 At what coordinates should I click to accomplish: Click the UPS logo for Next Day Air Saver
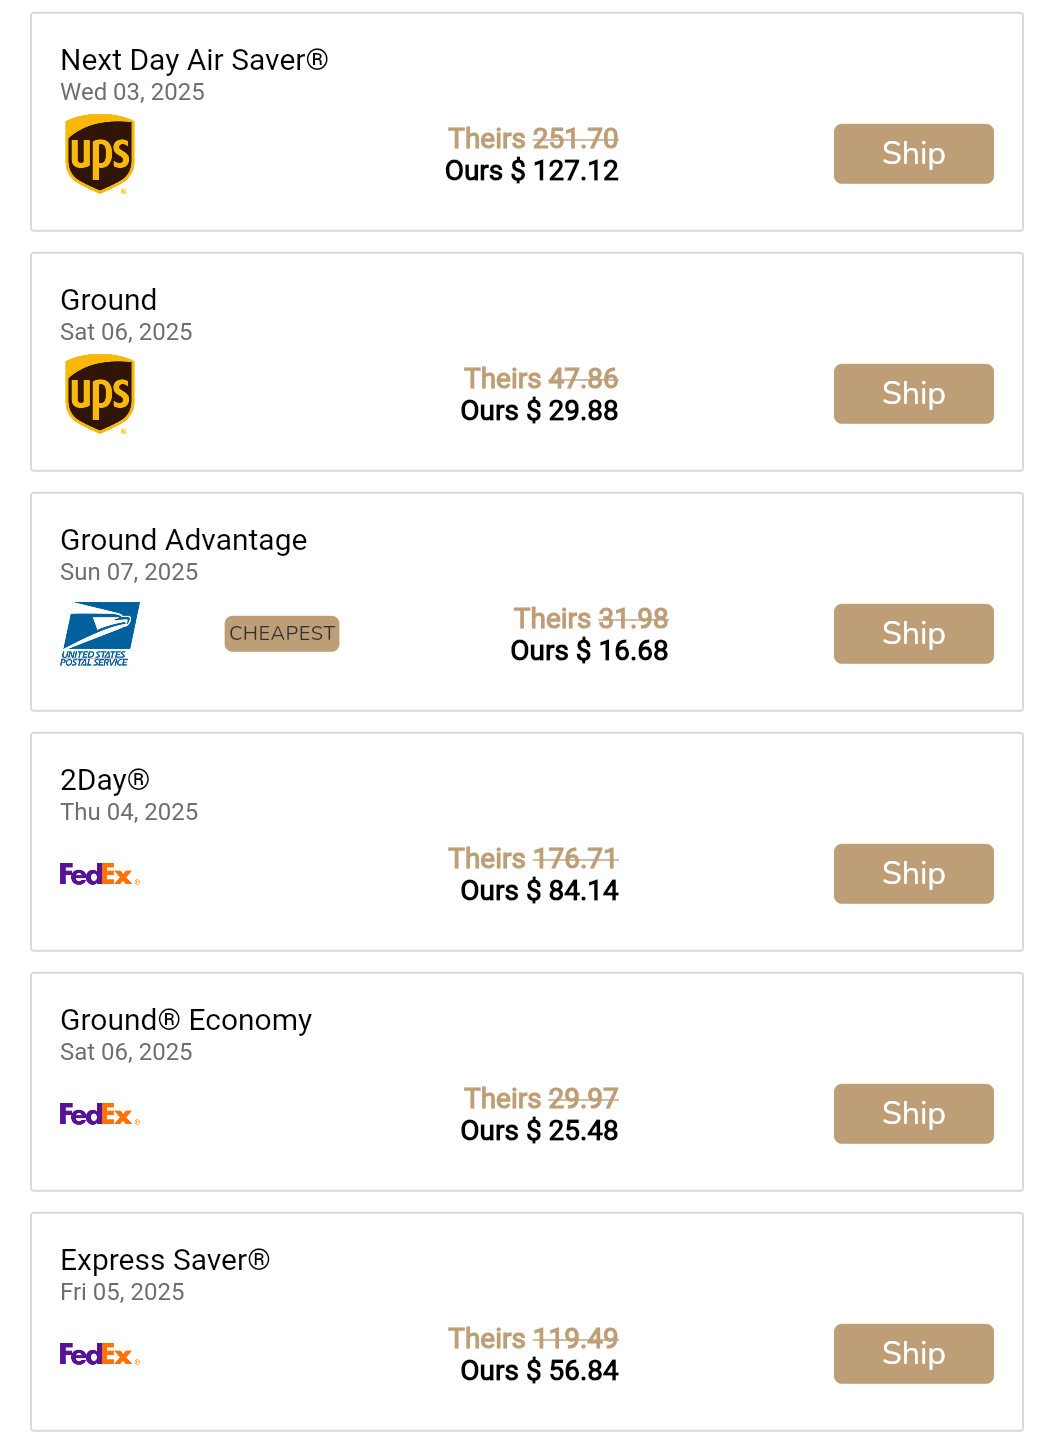point(100,154)
